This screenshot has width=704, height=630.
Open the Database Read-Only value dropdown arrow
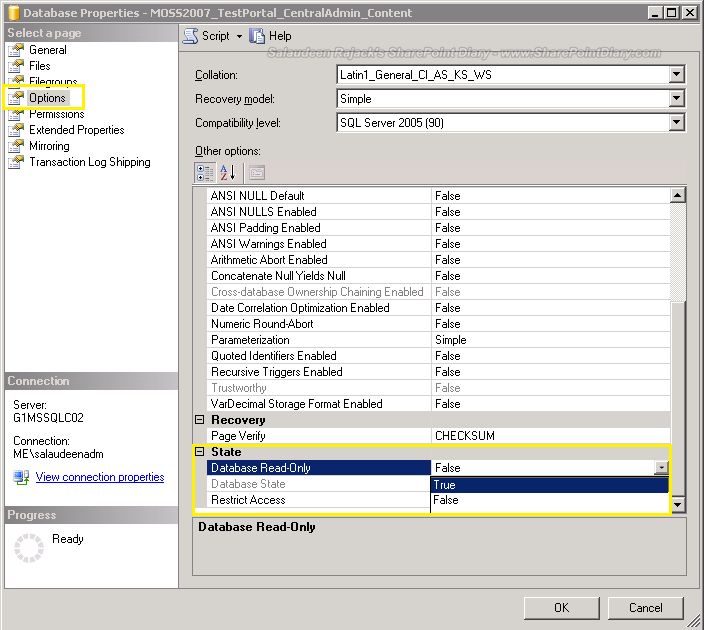point(661,468)
